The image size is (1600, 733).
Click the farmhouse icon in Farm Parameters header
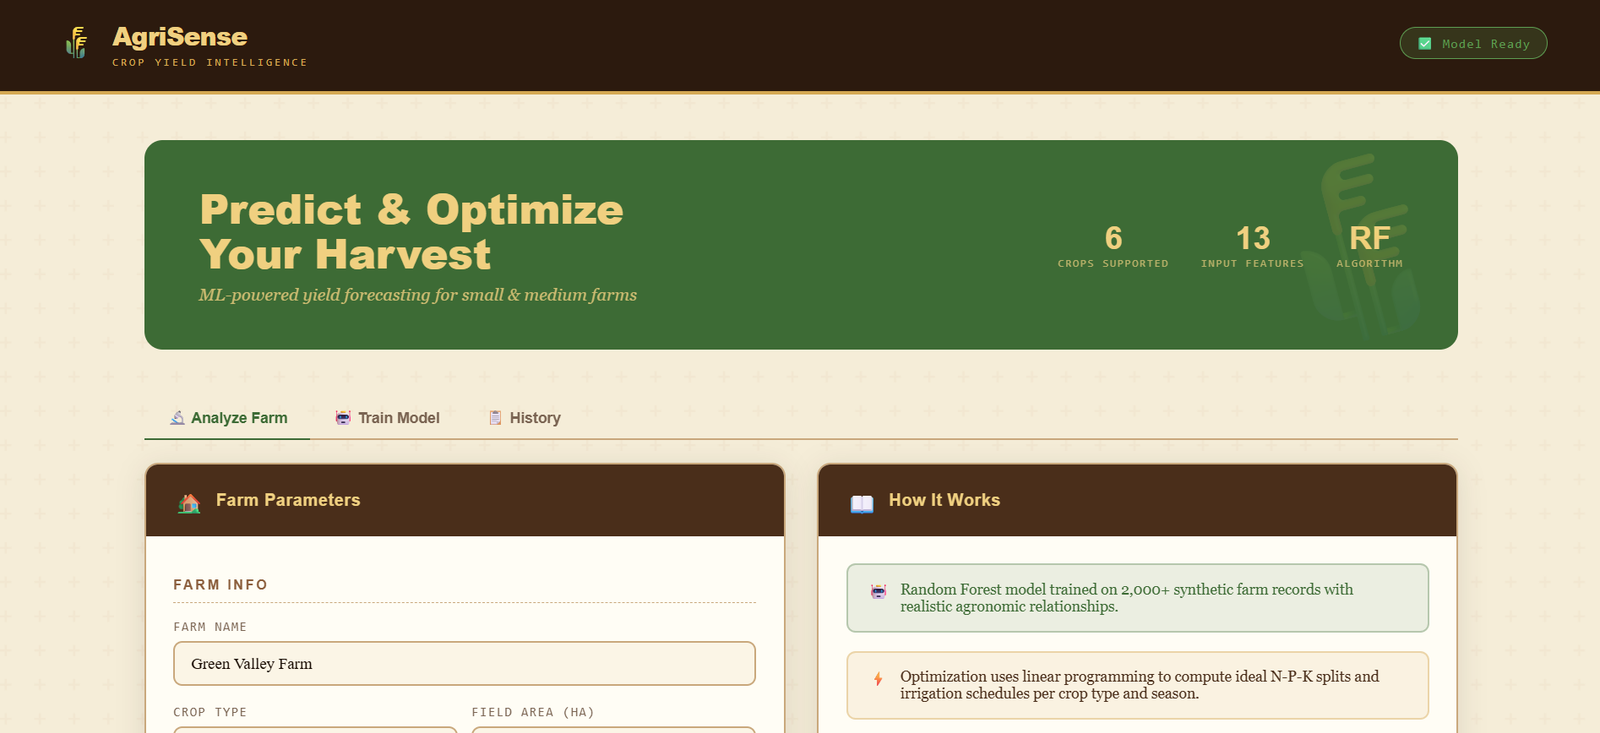tap(189, 502)
